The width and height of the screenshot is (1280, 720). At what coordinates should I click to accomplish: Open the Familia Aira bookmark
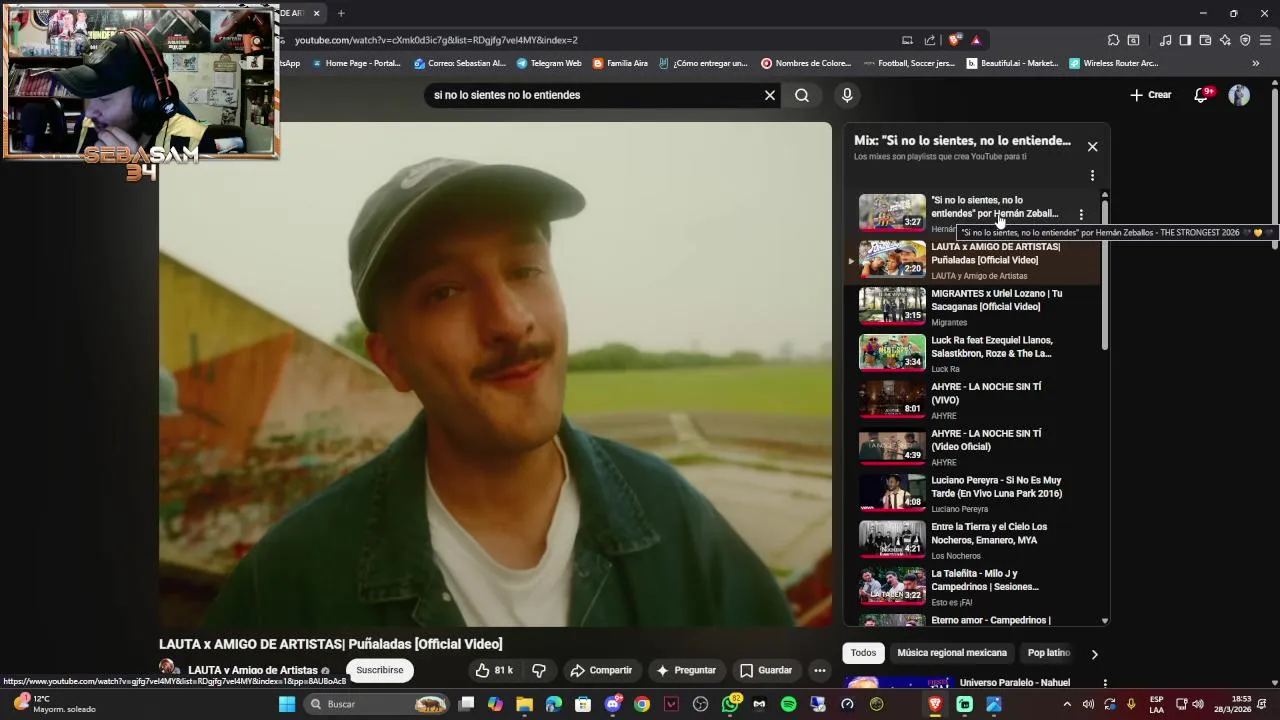[x=620, y=63]
